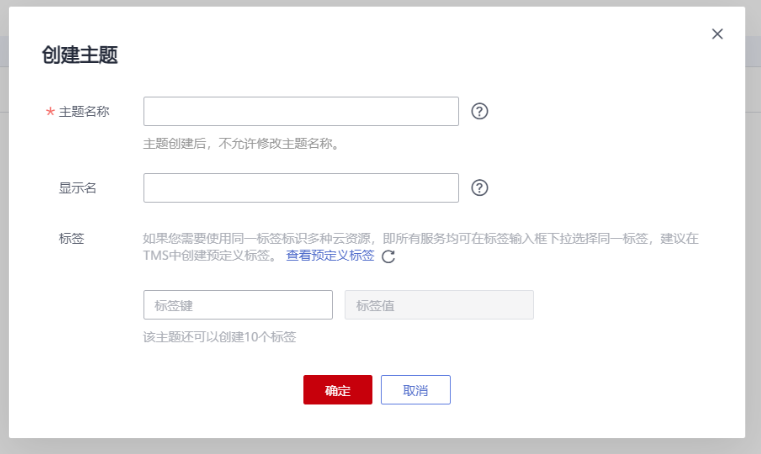Click the help icon beside 主题名称 field

[x=479, y=111]
